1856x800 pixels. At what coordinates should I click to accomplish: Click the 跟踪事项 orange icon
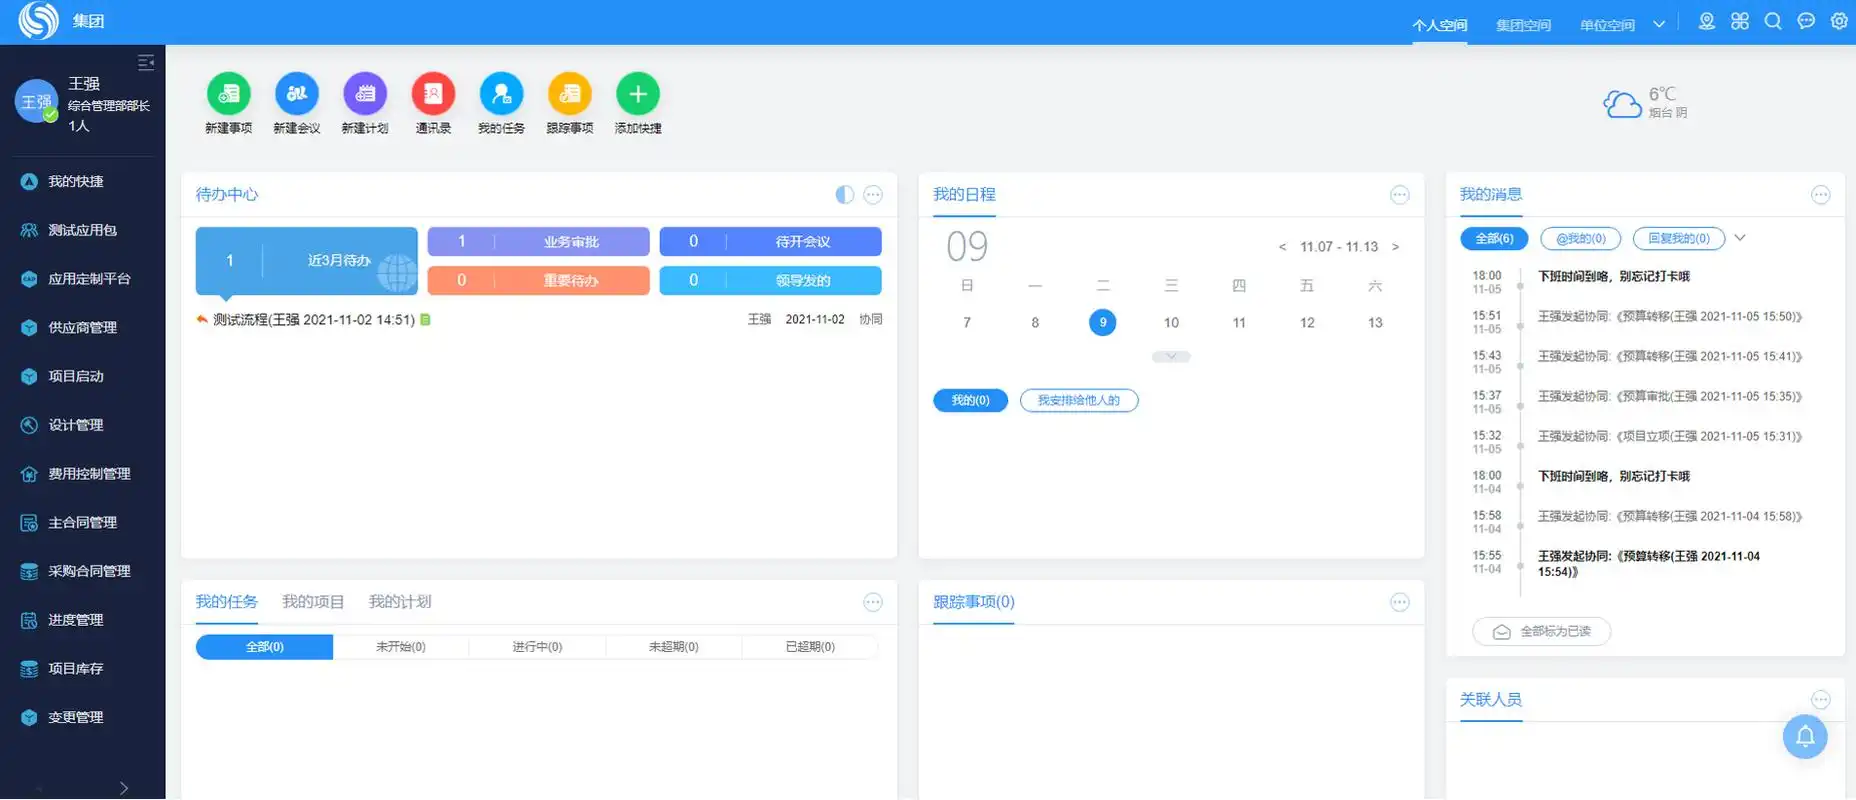570,94
